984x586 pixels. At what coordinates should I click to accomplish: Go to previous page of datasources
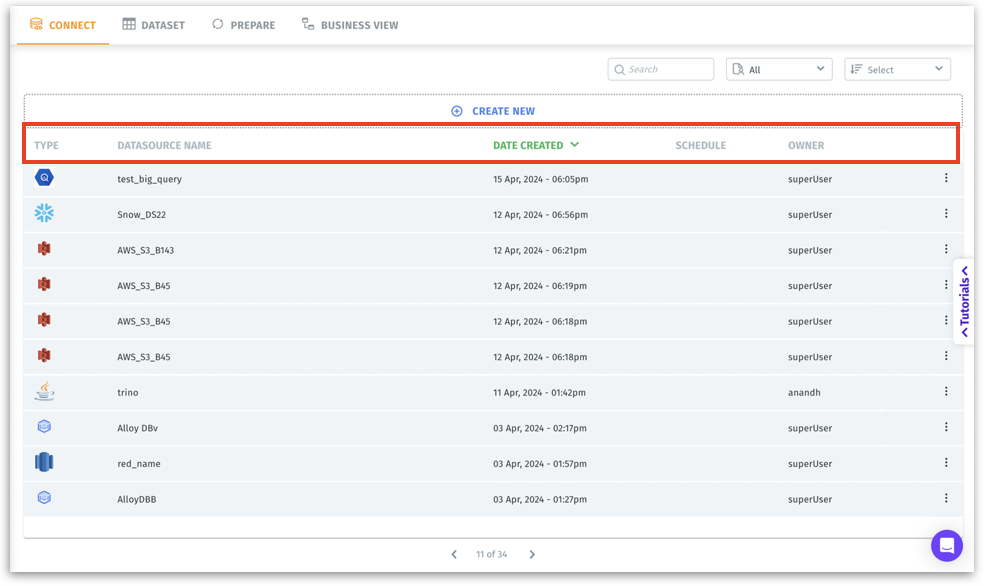[x=454, y=554]
